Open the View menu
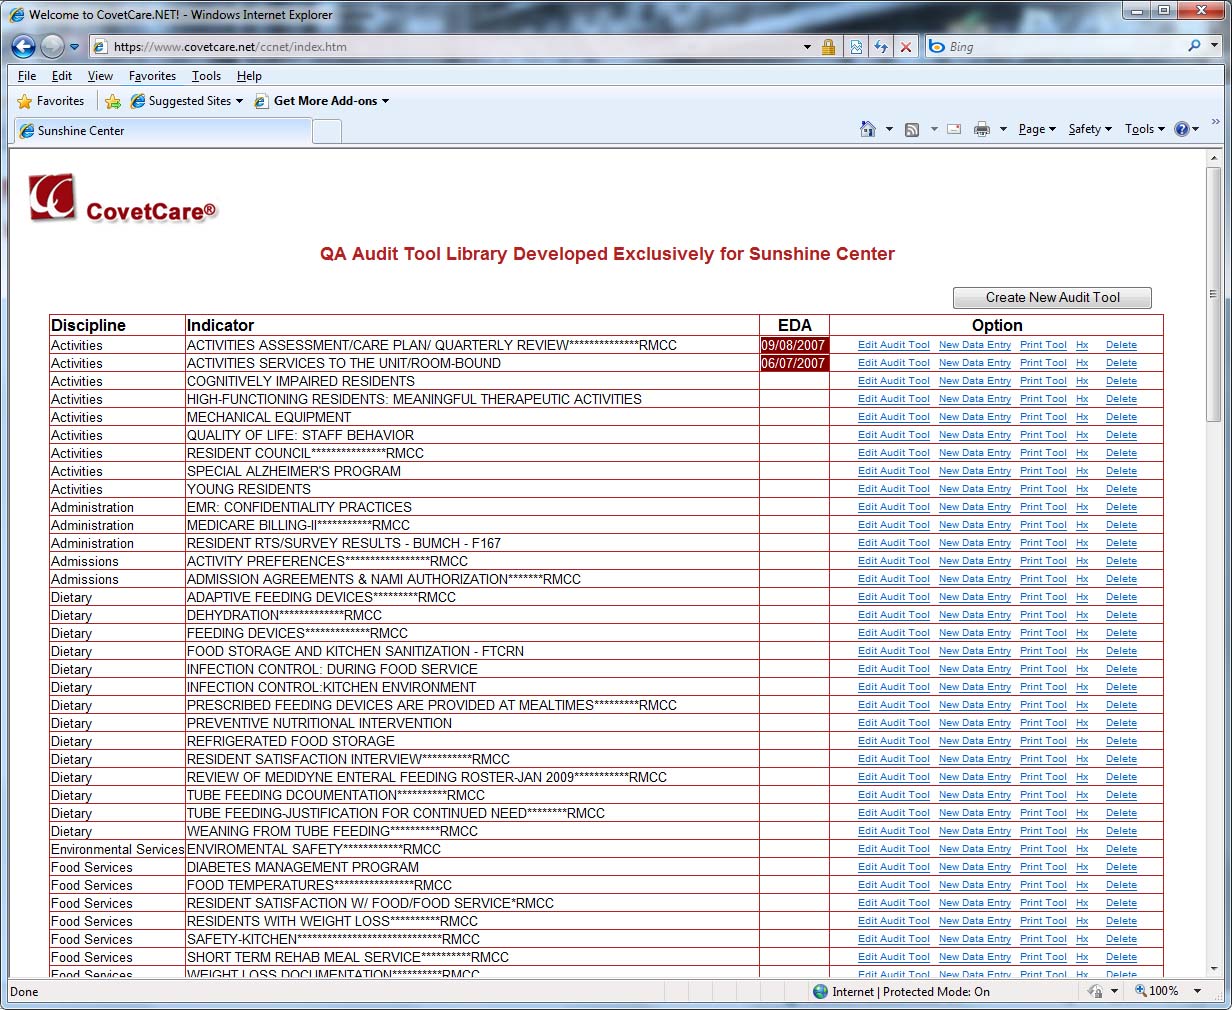The height and width of the screenshot is (1010, 1232). 100,76
